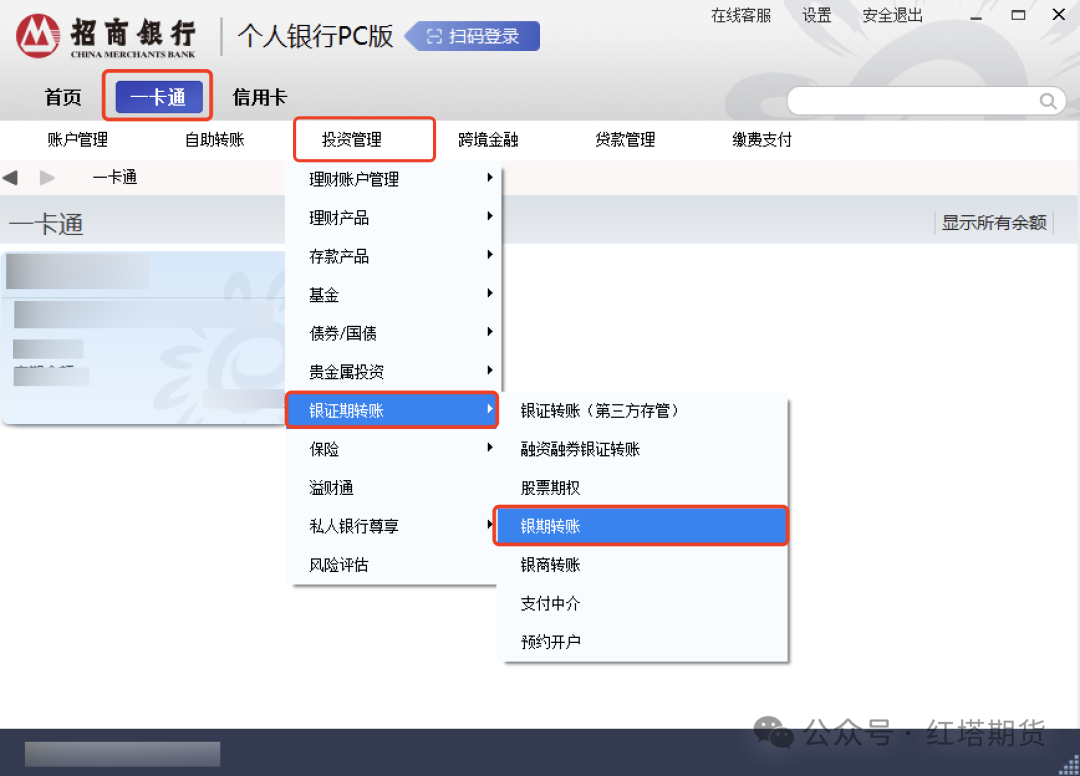The image size is (1080, 776).
Task: Switch to the 信用卡 tab
Action: click(x=259, y=97)
